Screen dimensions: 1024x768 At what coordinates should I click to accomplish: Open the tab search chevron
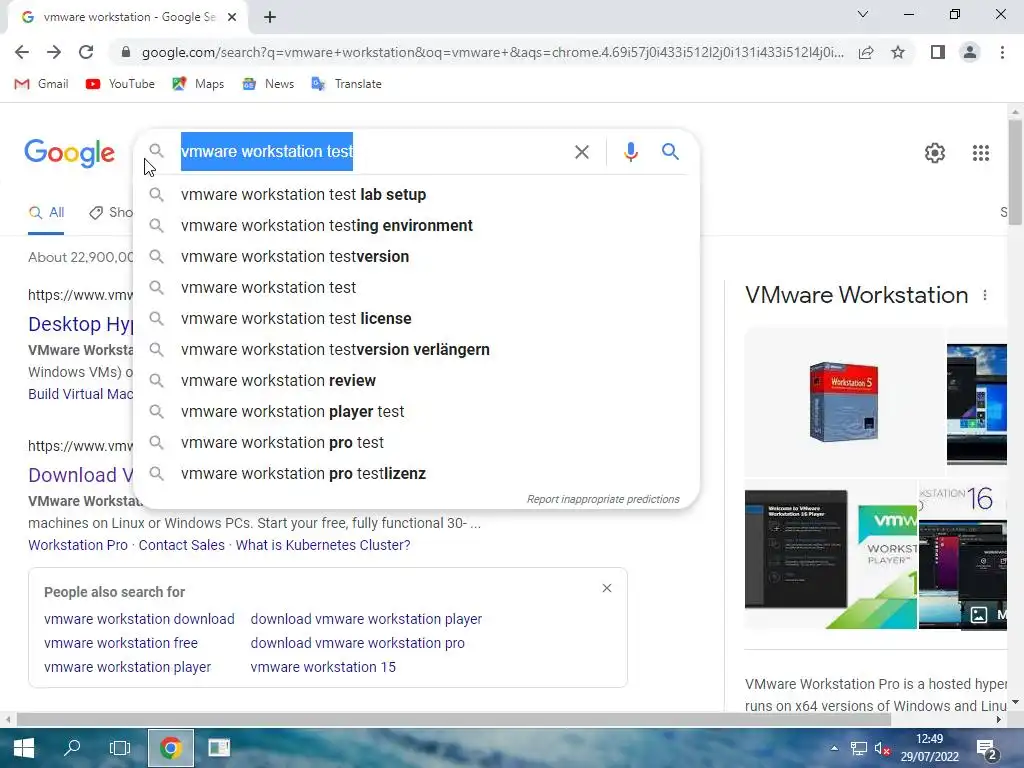tap(863, 14)
